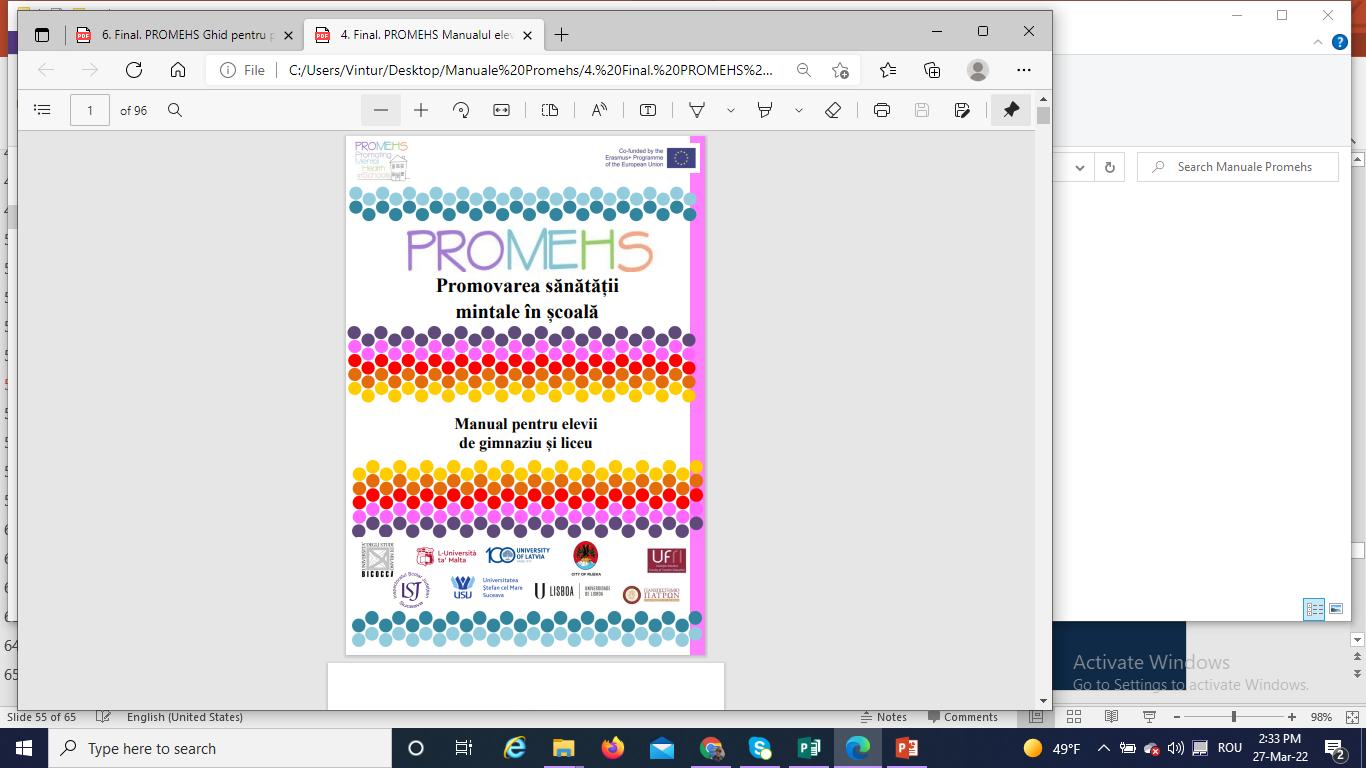Screen dimensions: 1366x768
Task: Add this page to favorites
Action: pyautogui.click(x=840, y=70)
